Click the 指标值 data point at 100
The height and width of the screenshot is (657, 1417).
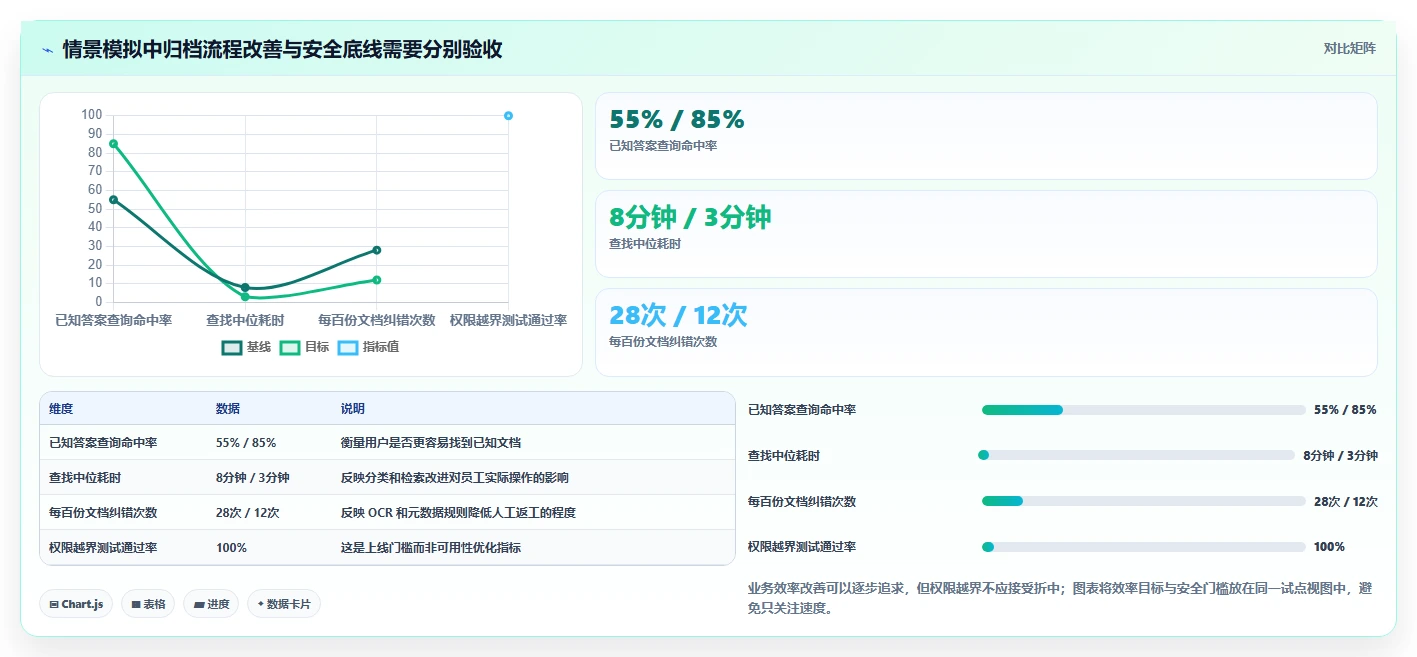coord(508,116)
